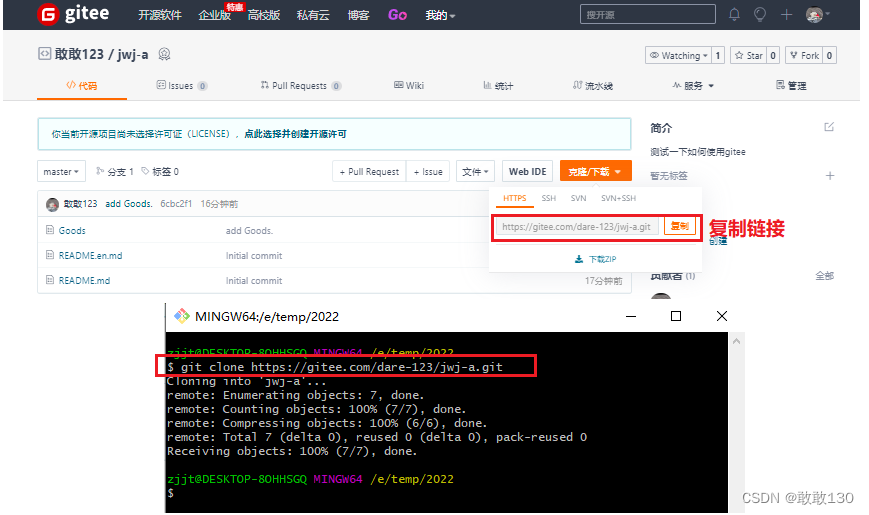The height and width of the screenshot is (515, 869).
Task: Click the repository badge icon beside jwj-a
Action: pos(164,54)
